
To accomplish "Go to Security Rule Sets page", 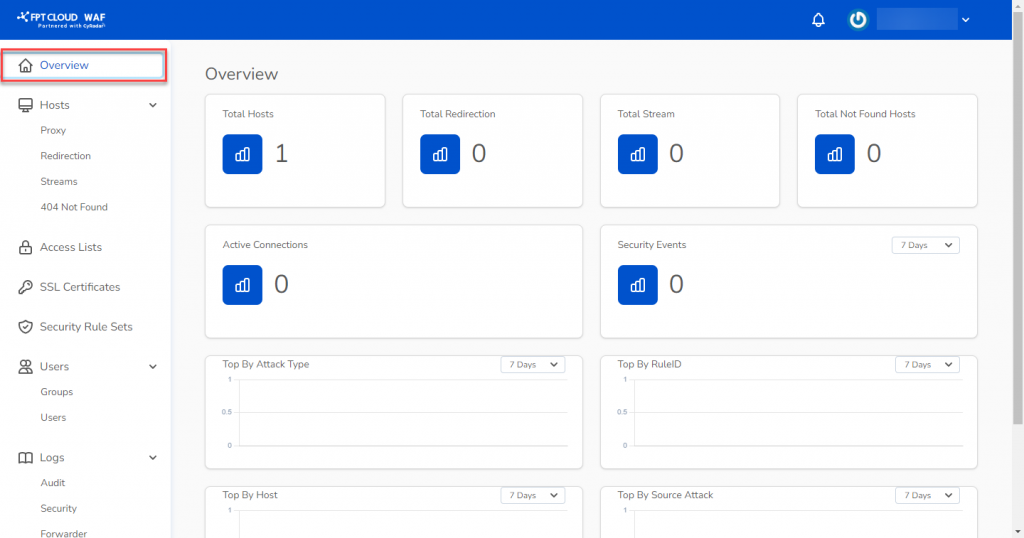I will 86,327.
